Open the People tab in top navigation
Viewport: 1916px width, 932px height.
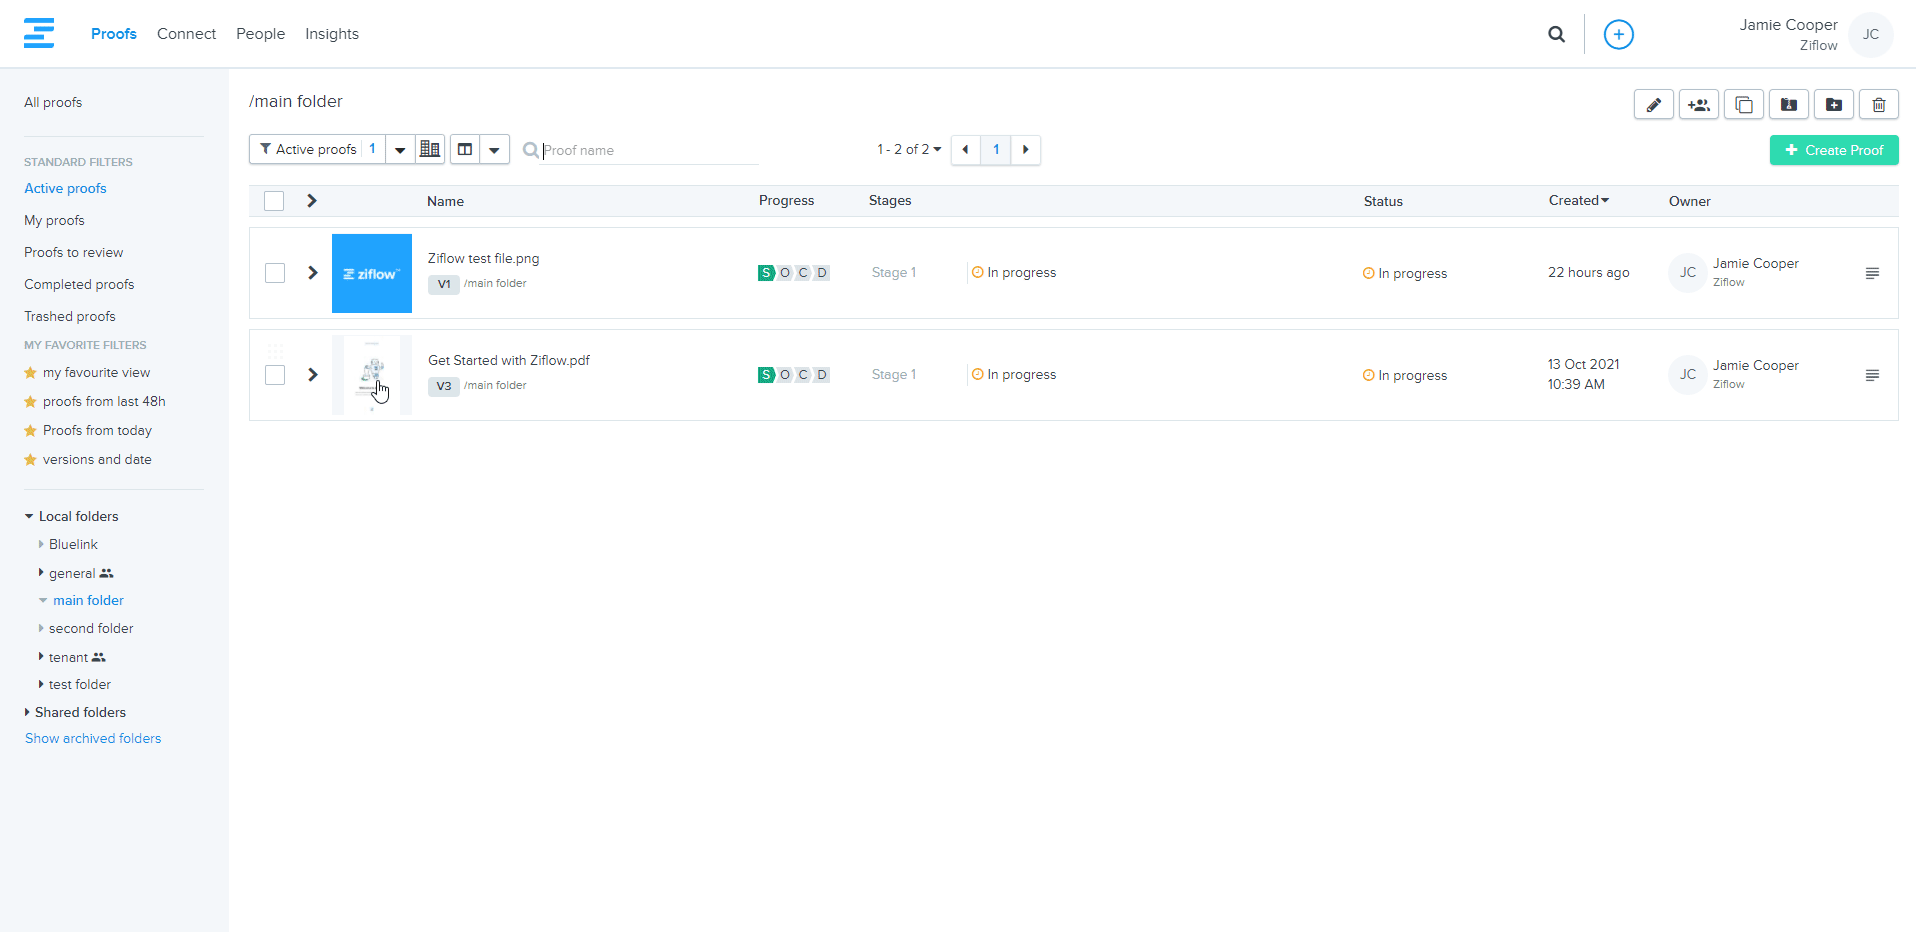pyautogui.click(x=260, y=34)
